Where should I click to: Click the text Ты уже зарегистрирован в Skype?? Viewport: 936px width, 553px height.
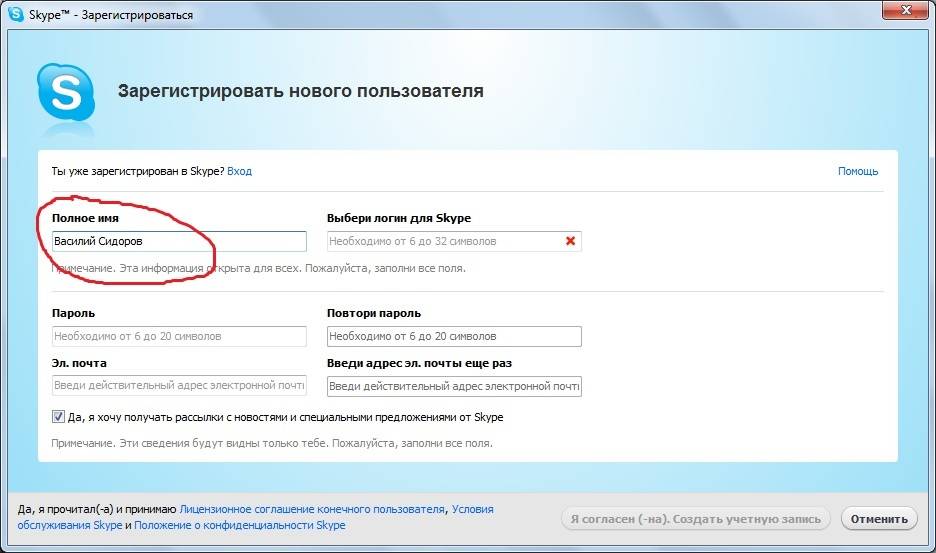(138, 171)
